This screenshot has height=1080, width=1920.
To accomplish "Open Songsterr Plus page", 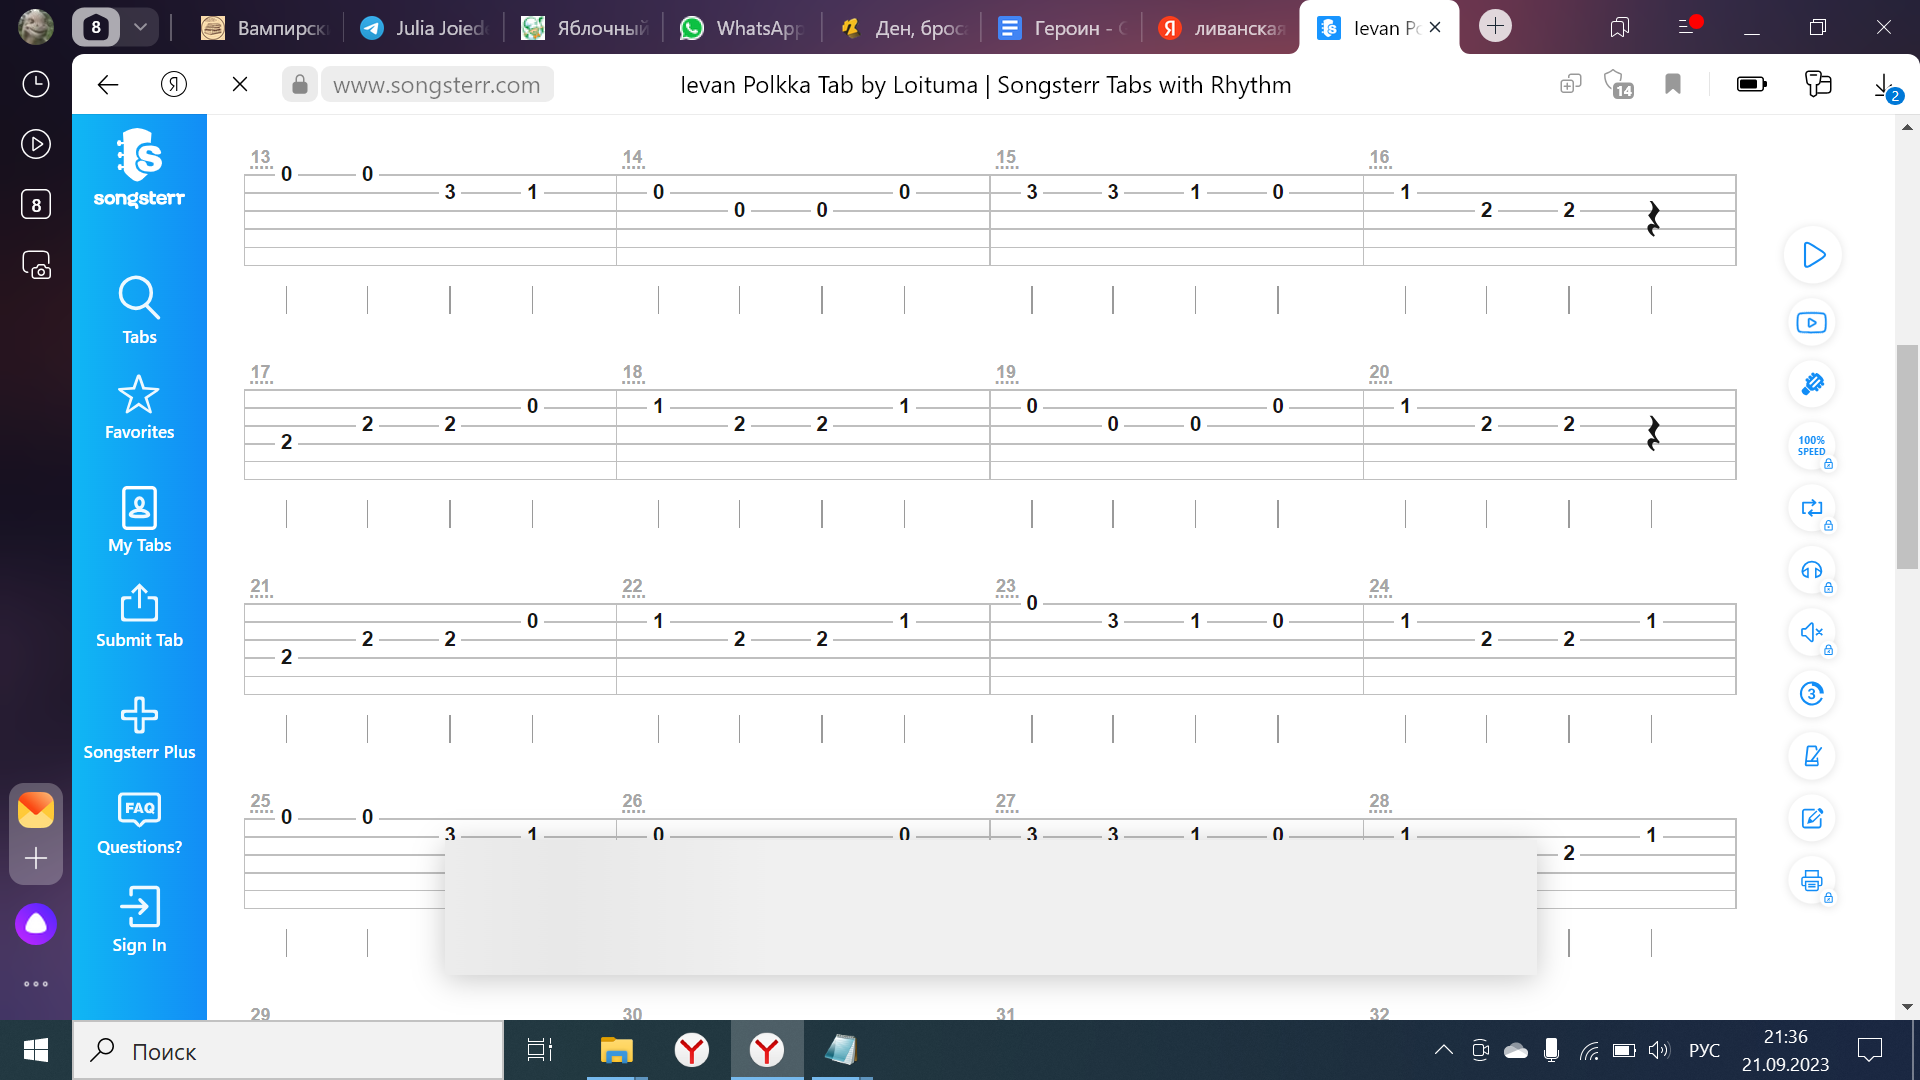I will coord(139,728).
